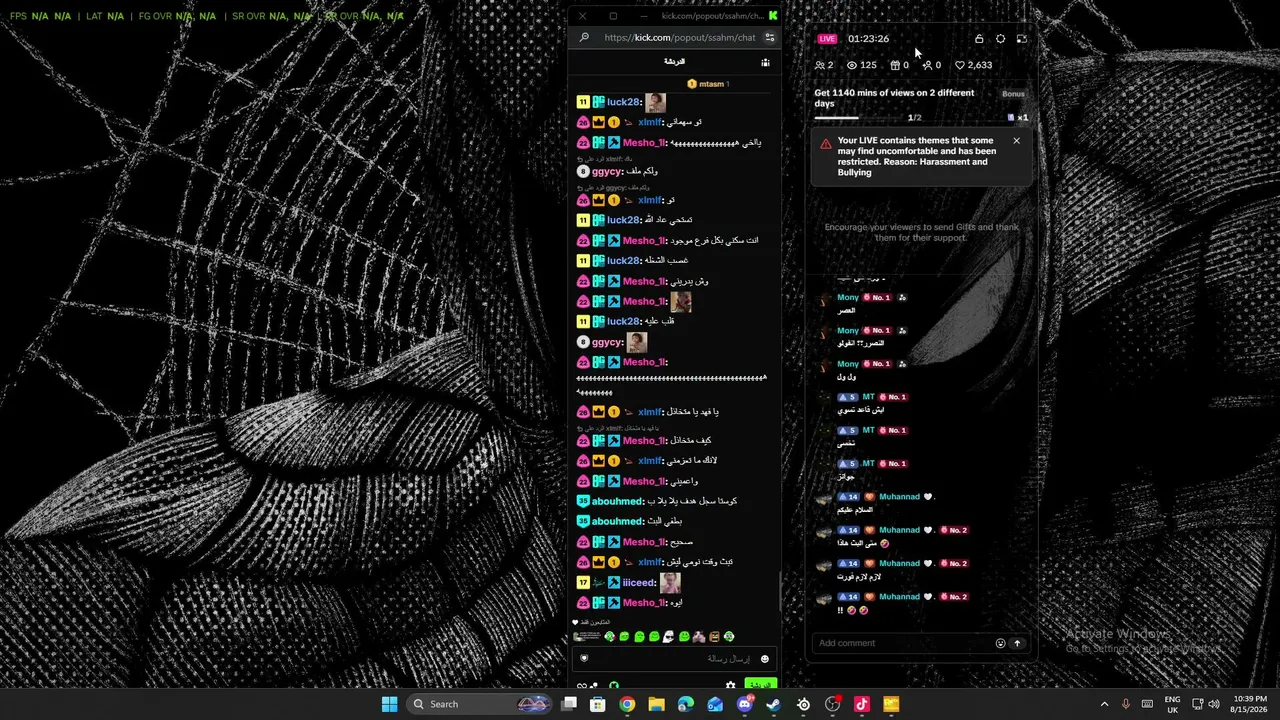This screenshot has width=1280, height=720.
Task: Open Kick chat settings gear
Action: (x=730, y=685)
